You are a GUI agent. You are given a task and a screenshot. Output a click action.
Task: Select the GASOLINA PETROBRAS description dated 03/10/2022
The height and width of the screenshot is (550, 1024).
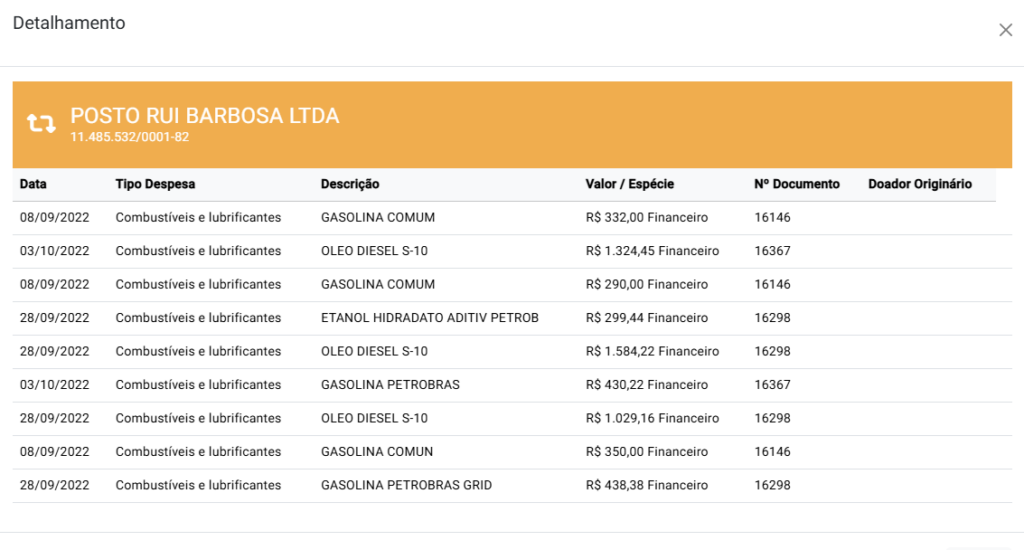pyautogui.click(x=389, y=385)
